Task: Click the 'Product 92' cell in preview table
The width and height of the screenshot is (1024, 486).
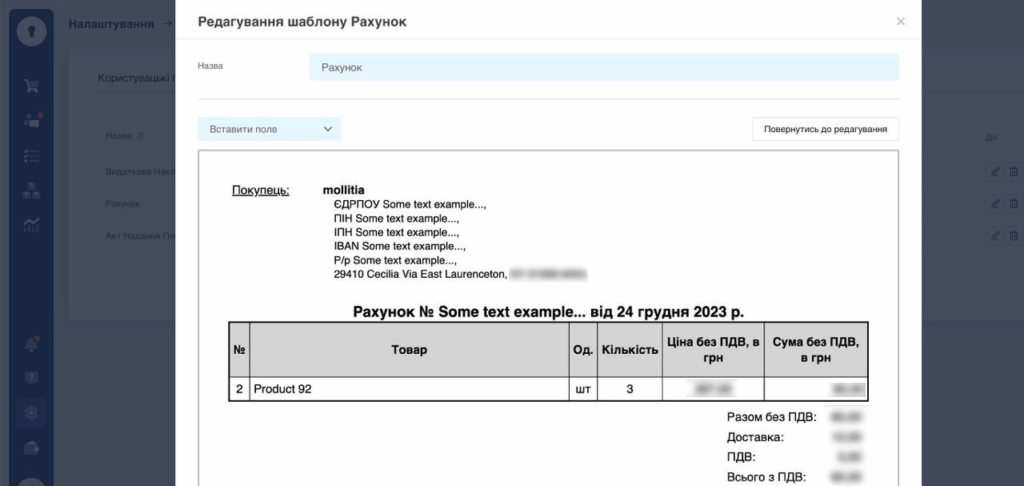Action: 283,389
